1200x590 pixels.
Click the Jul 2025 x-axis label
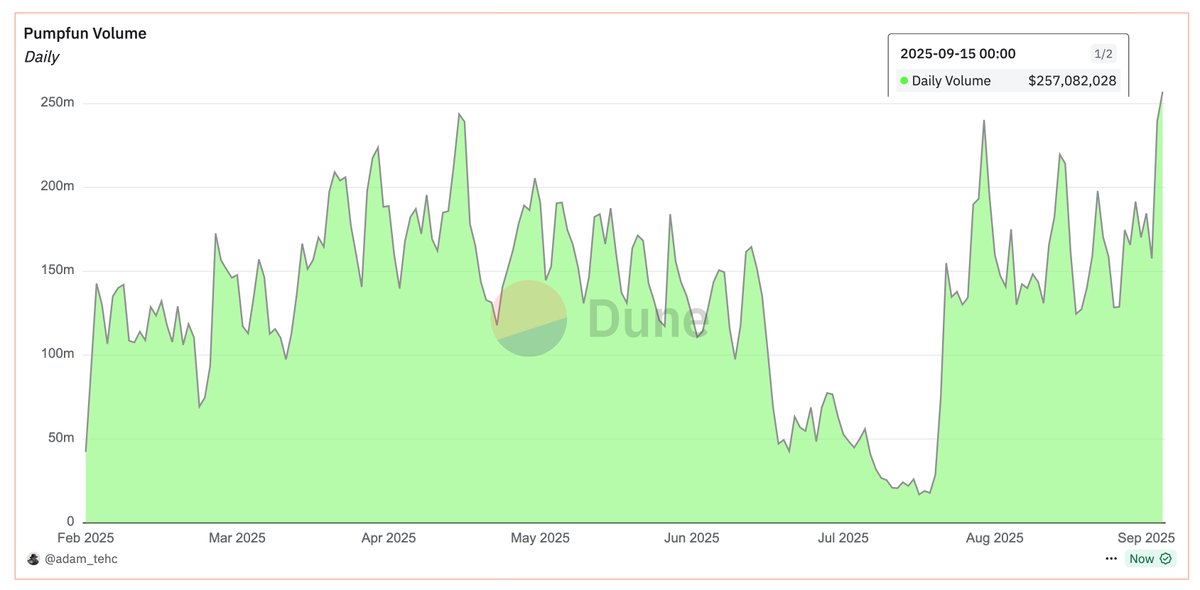coord(843,538)
